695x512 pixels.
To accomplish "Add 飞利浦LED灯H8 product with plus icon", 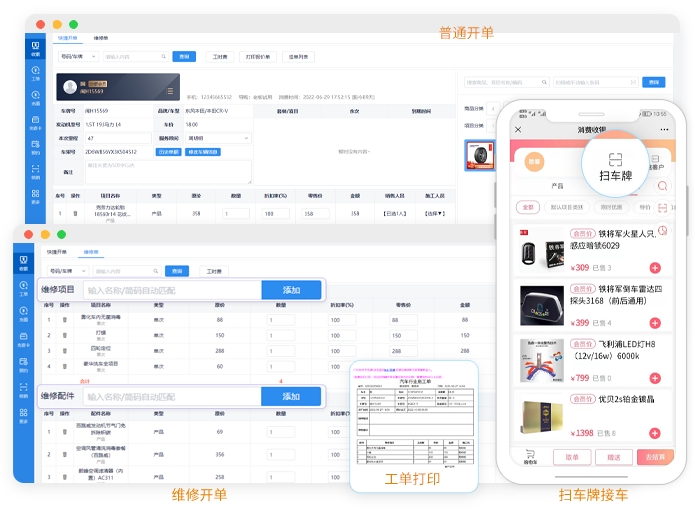I will click(655, 378).
